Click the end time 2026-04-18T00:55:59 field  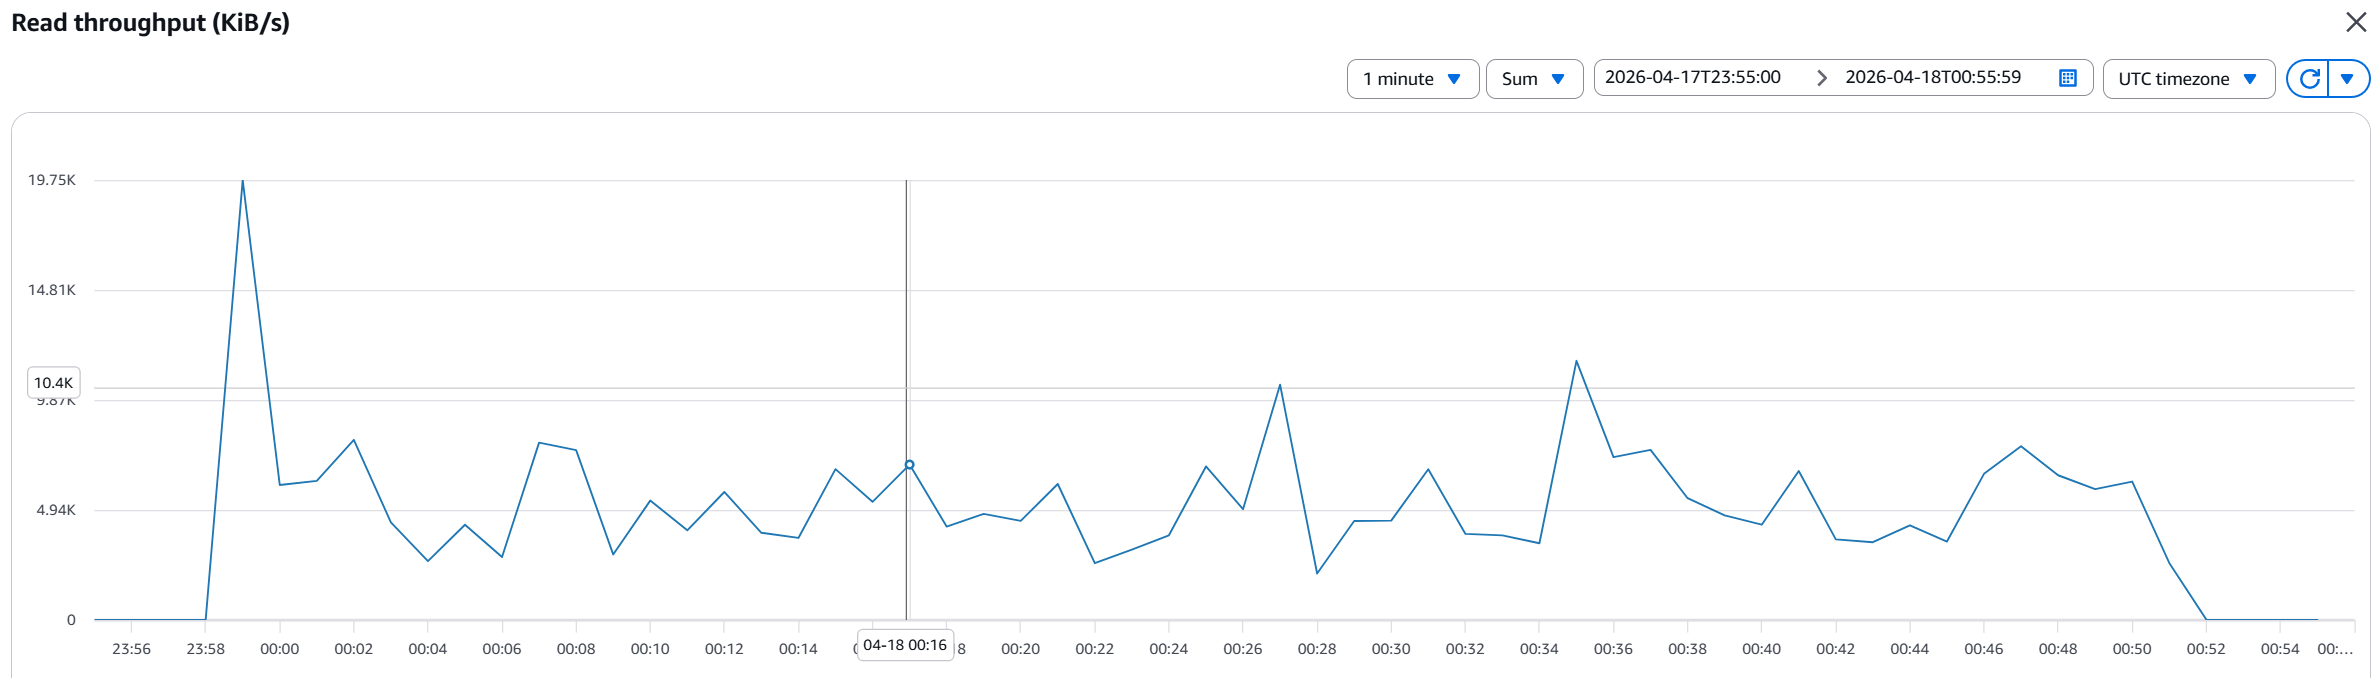pos(1933,77)
